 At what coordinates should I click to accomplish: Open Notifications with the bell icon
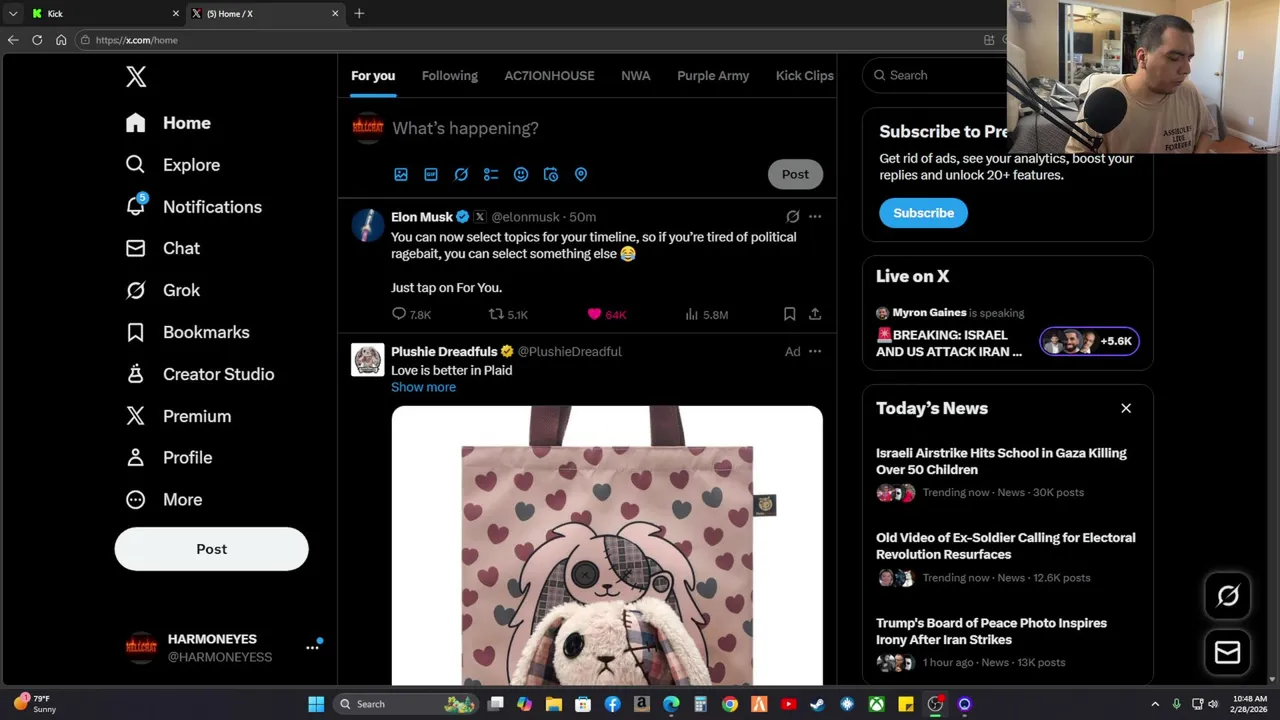pyautogui.click(x=193, y=207)
